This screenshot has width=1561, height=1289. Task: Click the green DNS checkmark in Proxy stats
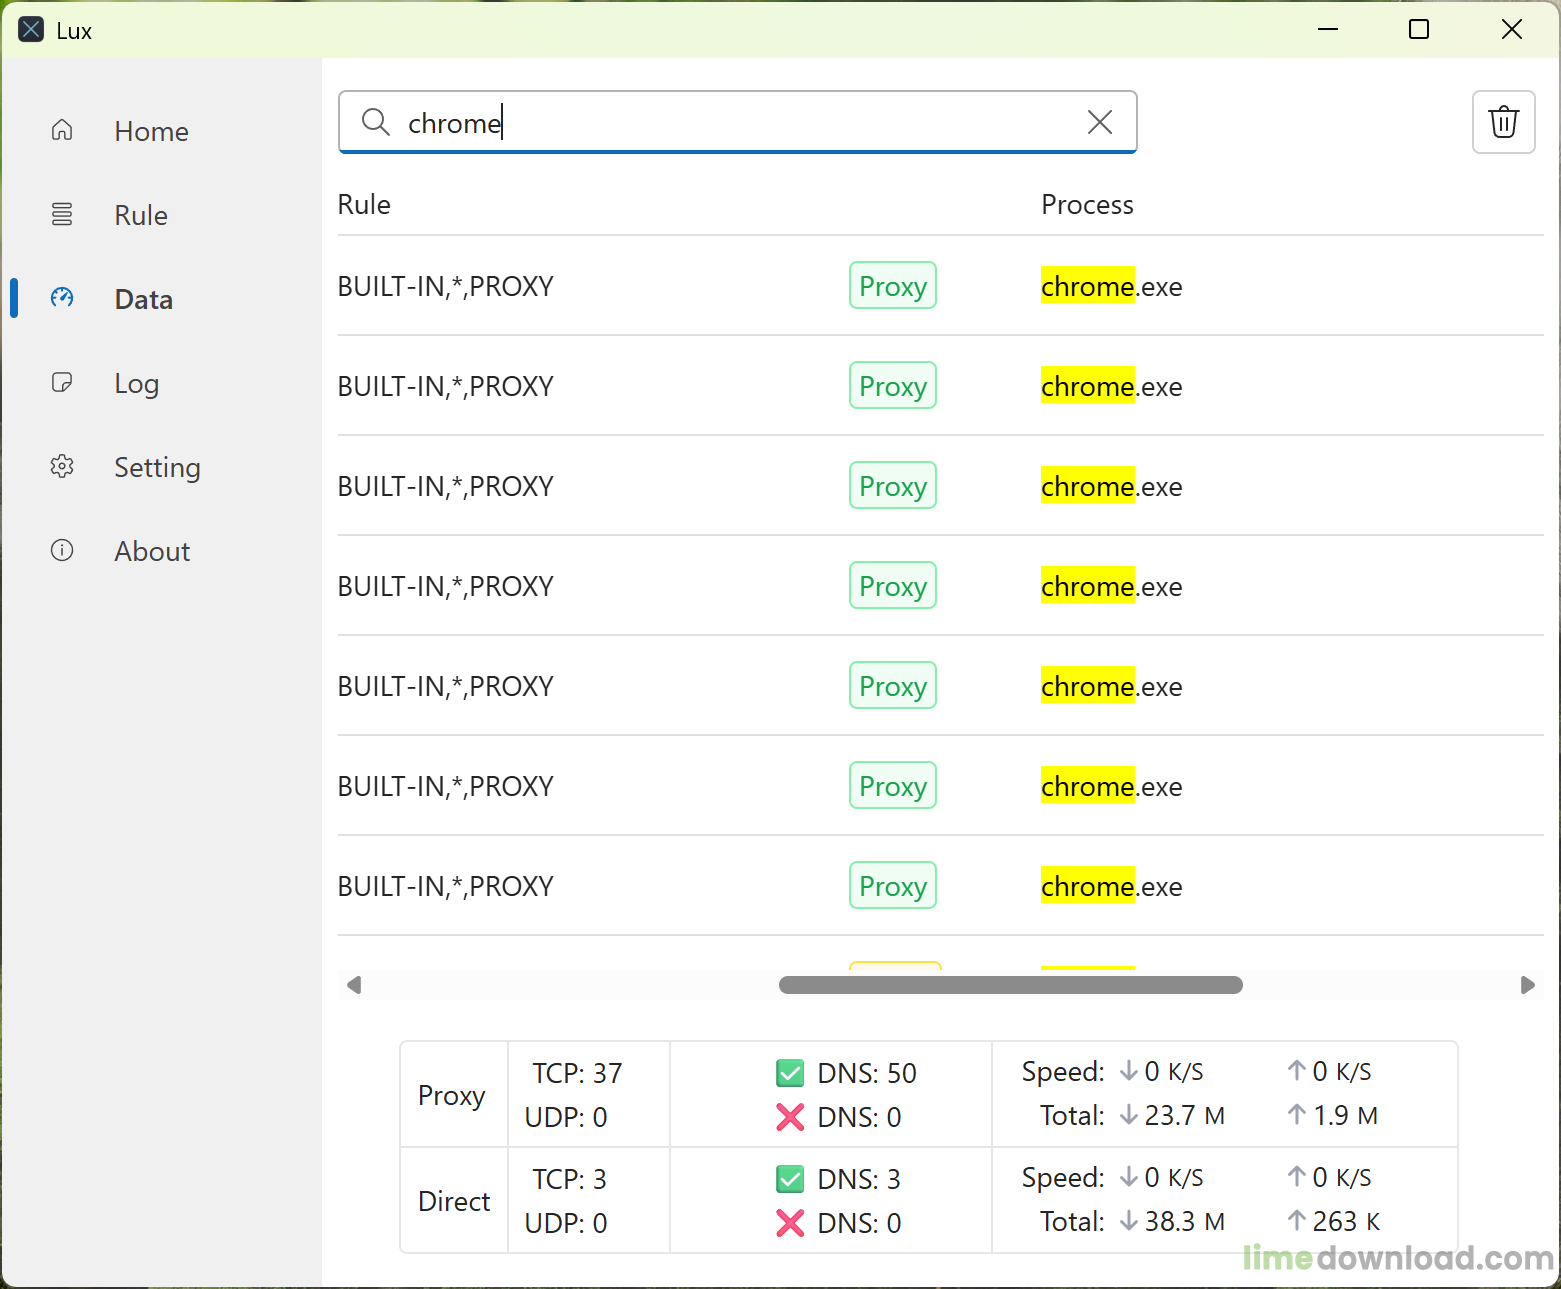pyautogui.click(x=790, y=1072)
